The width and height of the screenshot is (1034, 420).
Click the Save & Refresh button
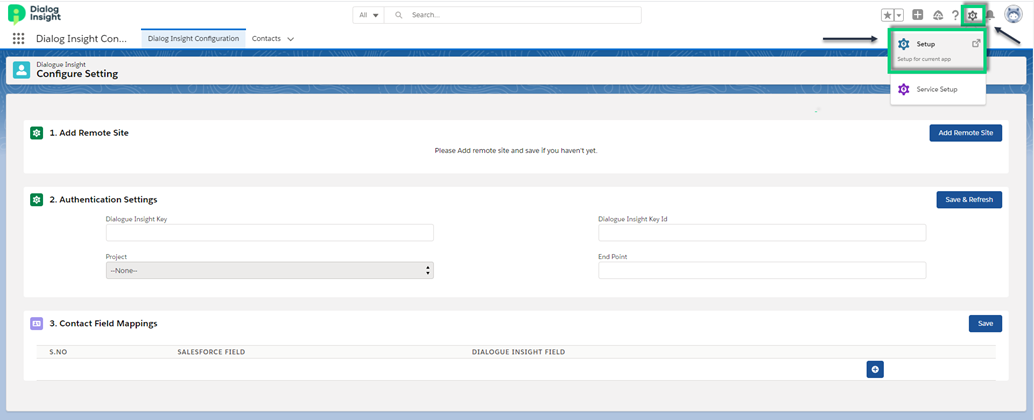(x=969, y=199)
